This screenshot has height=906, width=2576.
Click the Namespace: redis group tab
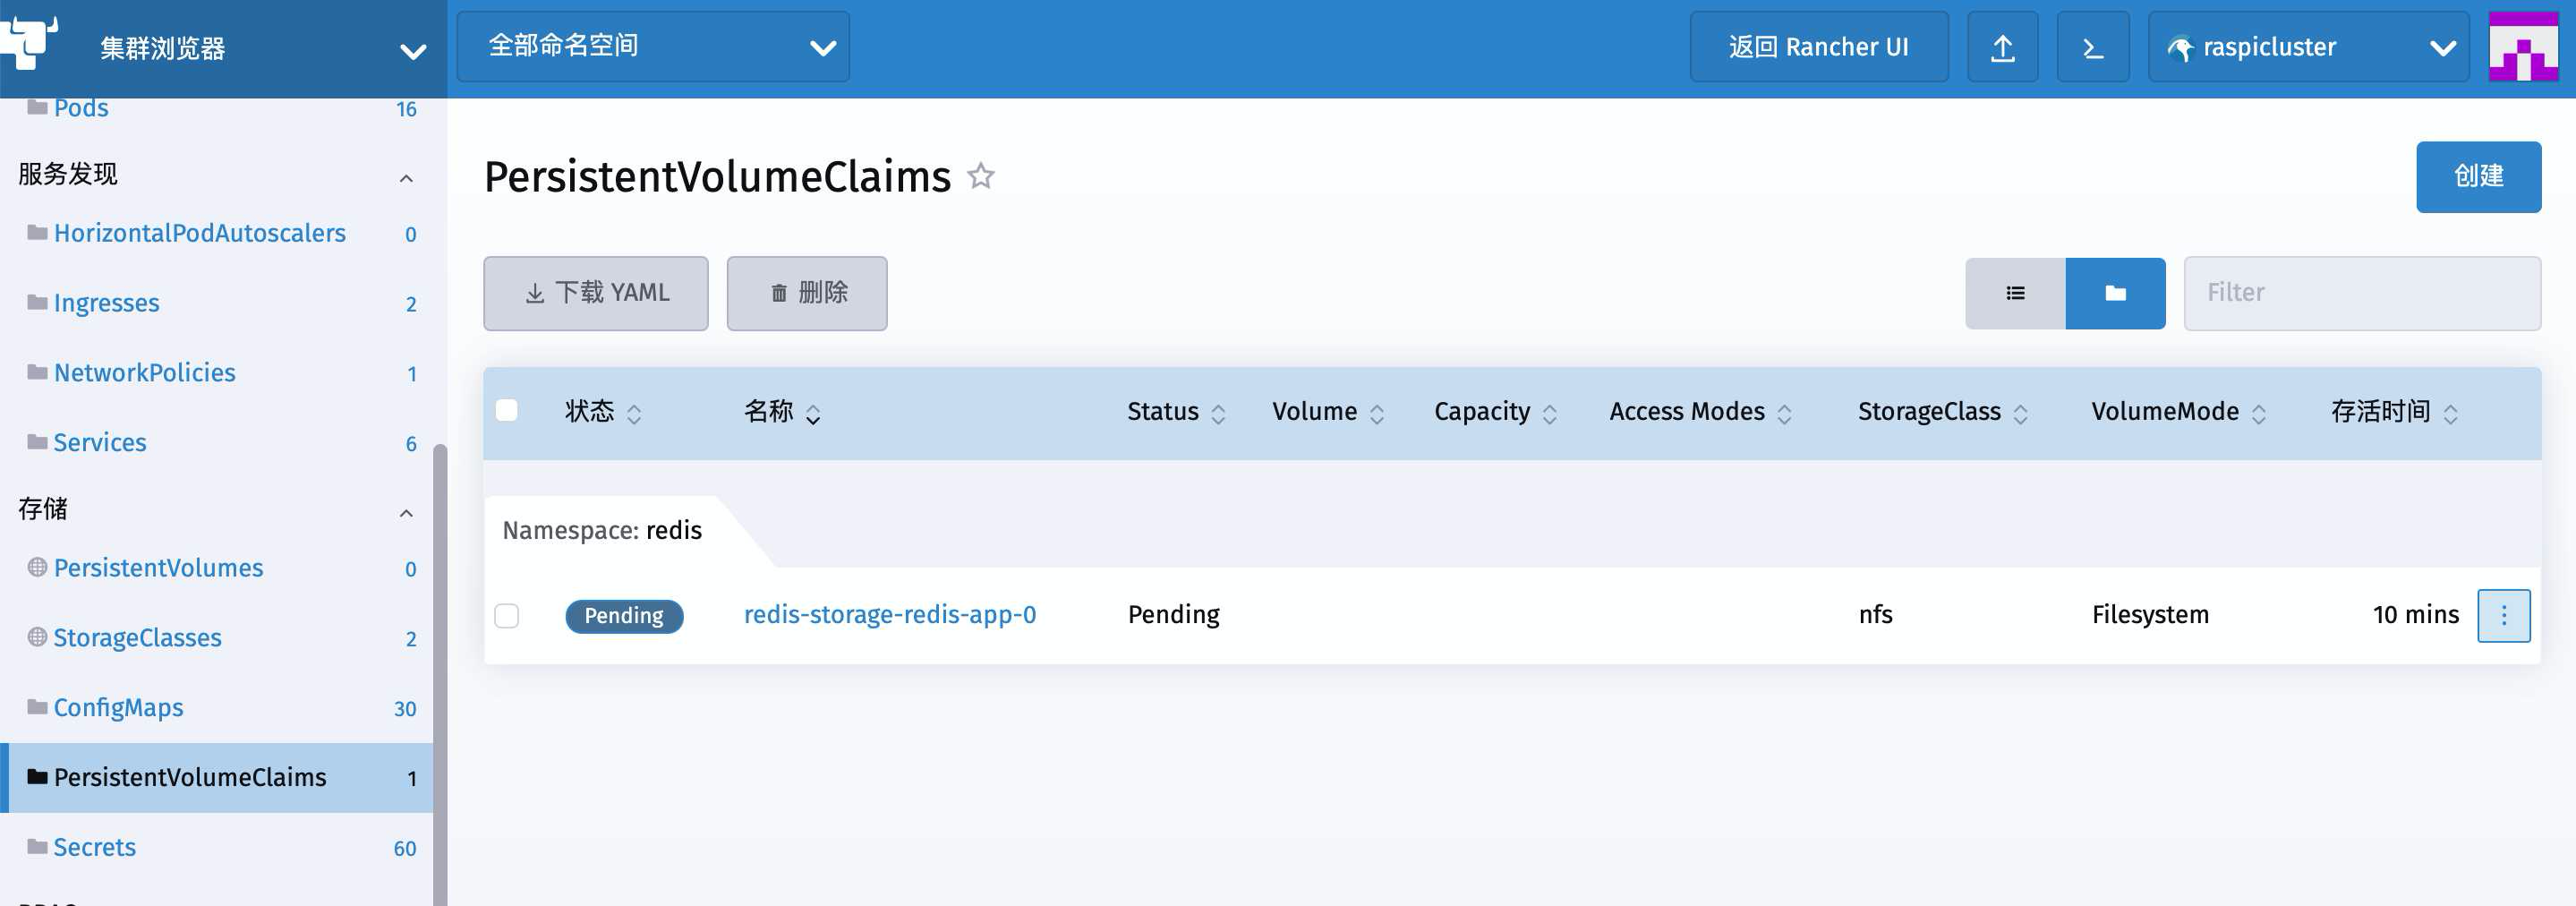(602, 530)
